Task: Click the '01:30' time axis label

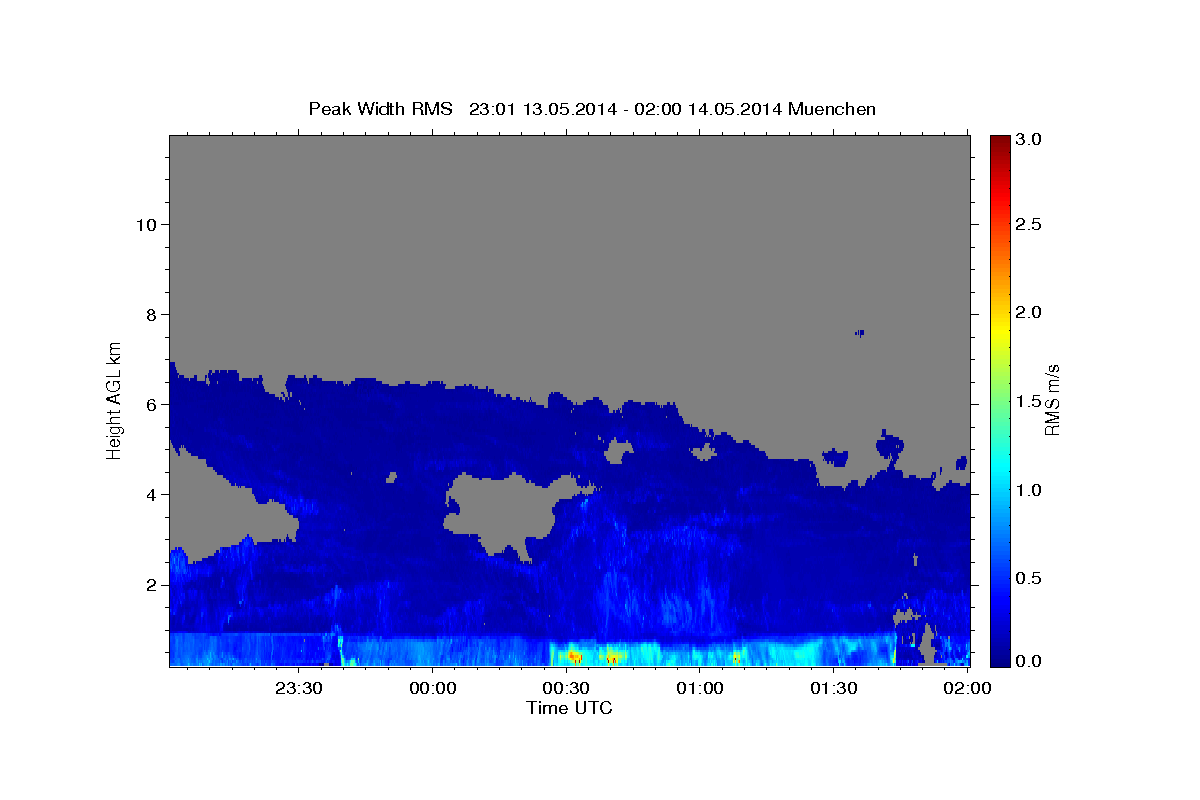Action: click(x=833, y=688)
